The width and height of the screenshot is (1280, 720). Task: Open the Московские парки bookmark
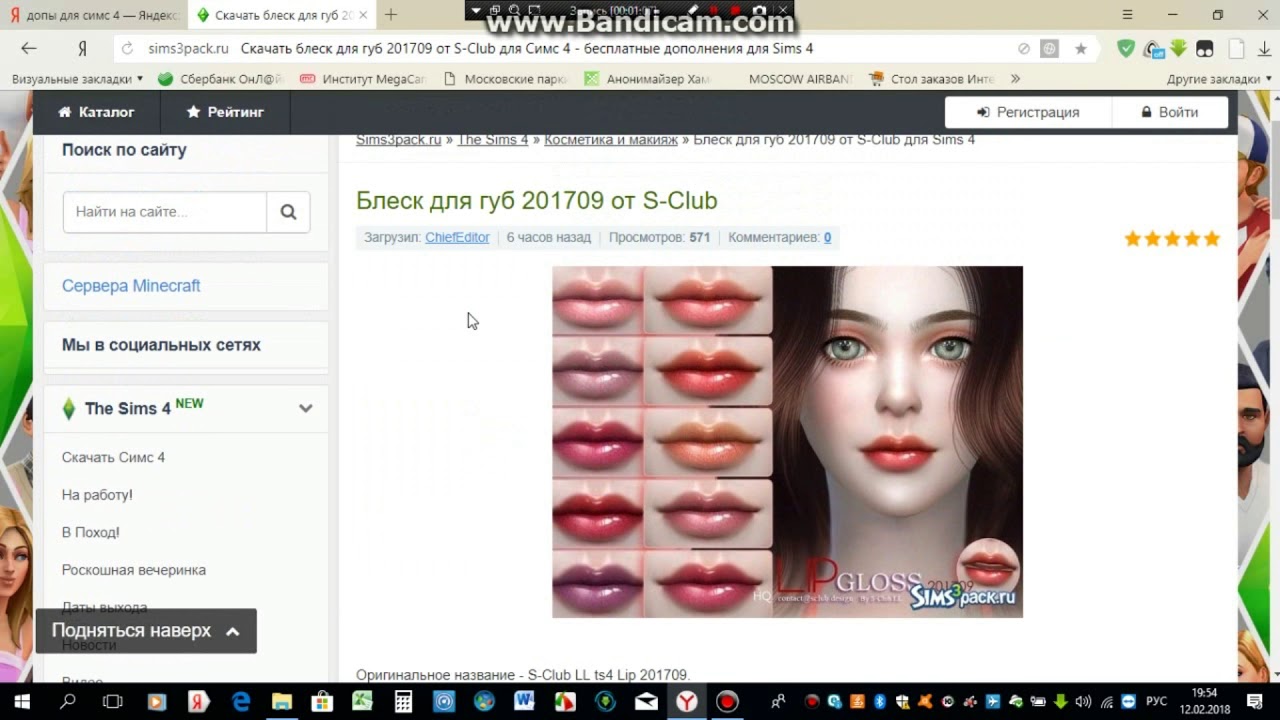point(505,79)
